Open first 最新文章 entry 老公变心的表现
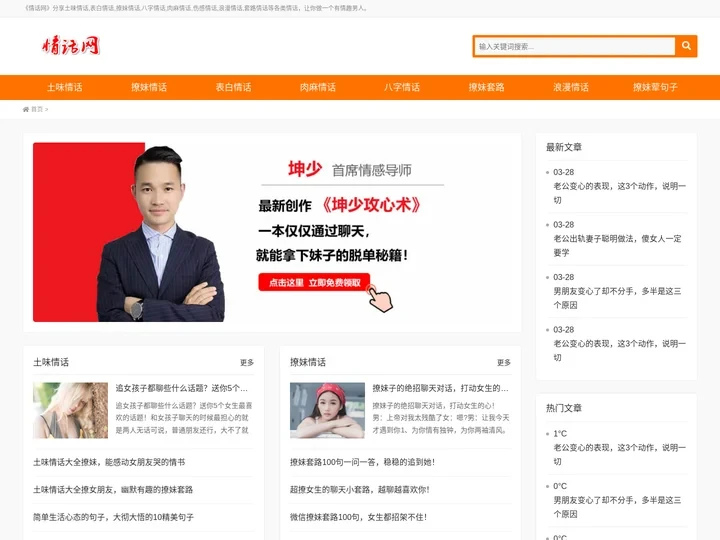 point(619,193)
